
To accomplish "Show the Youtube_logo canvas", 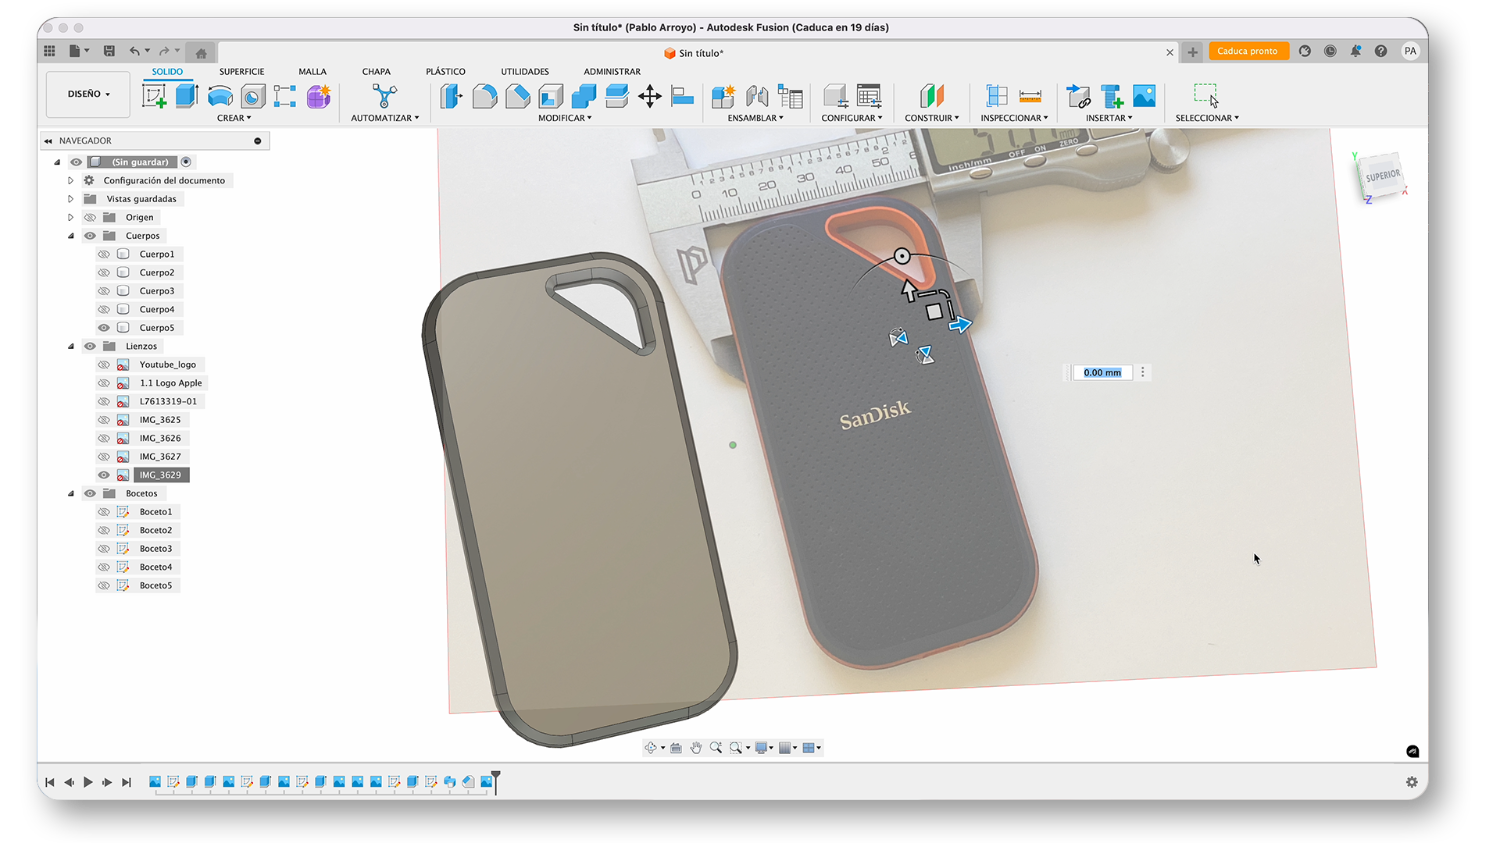I will click(x=104, y=365).
